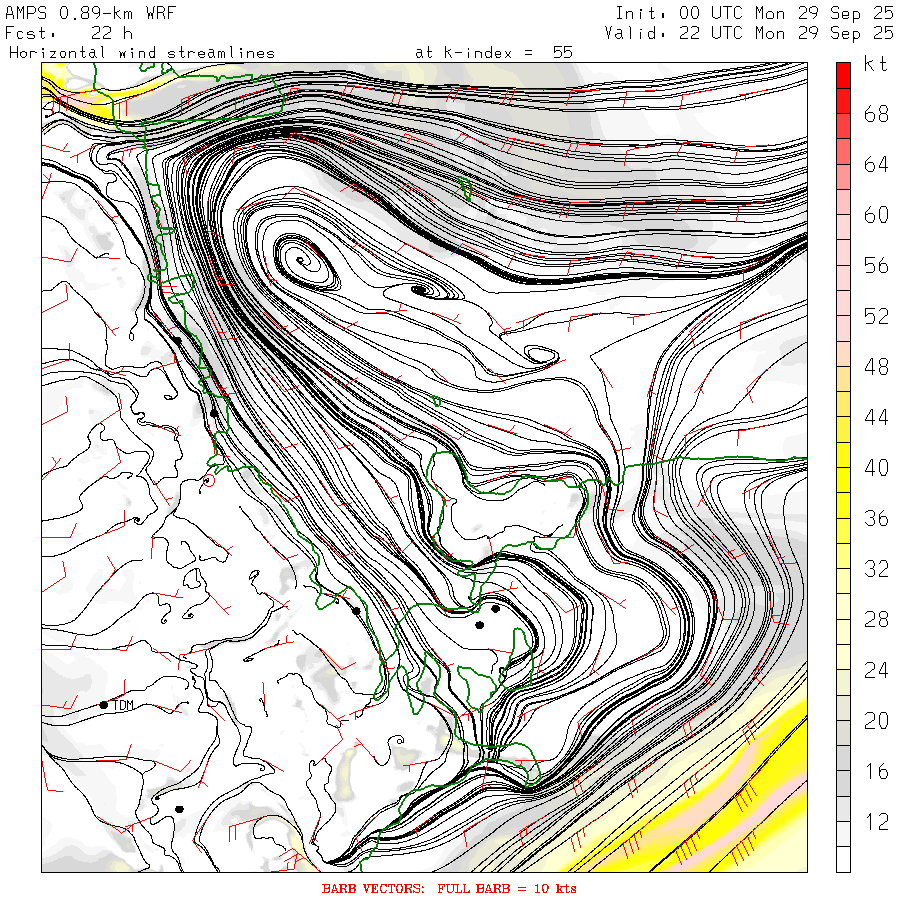Click the large spiral vortex center

coord(301,261)
